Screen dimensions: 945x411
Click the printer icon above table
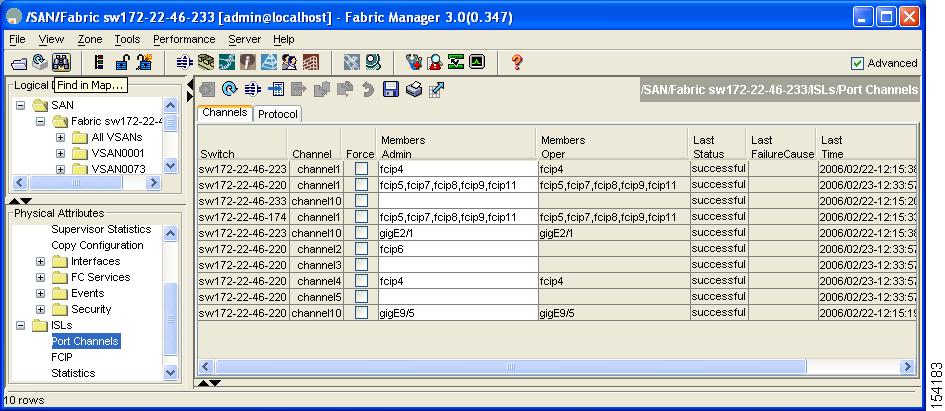[414, 90]
